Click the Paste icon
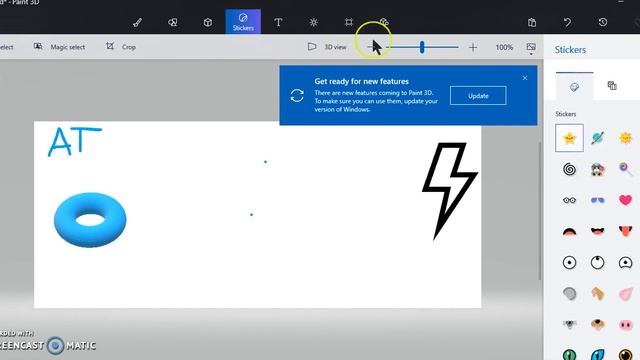 (x=532, y=22)
